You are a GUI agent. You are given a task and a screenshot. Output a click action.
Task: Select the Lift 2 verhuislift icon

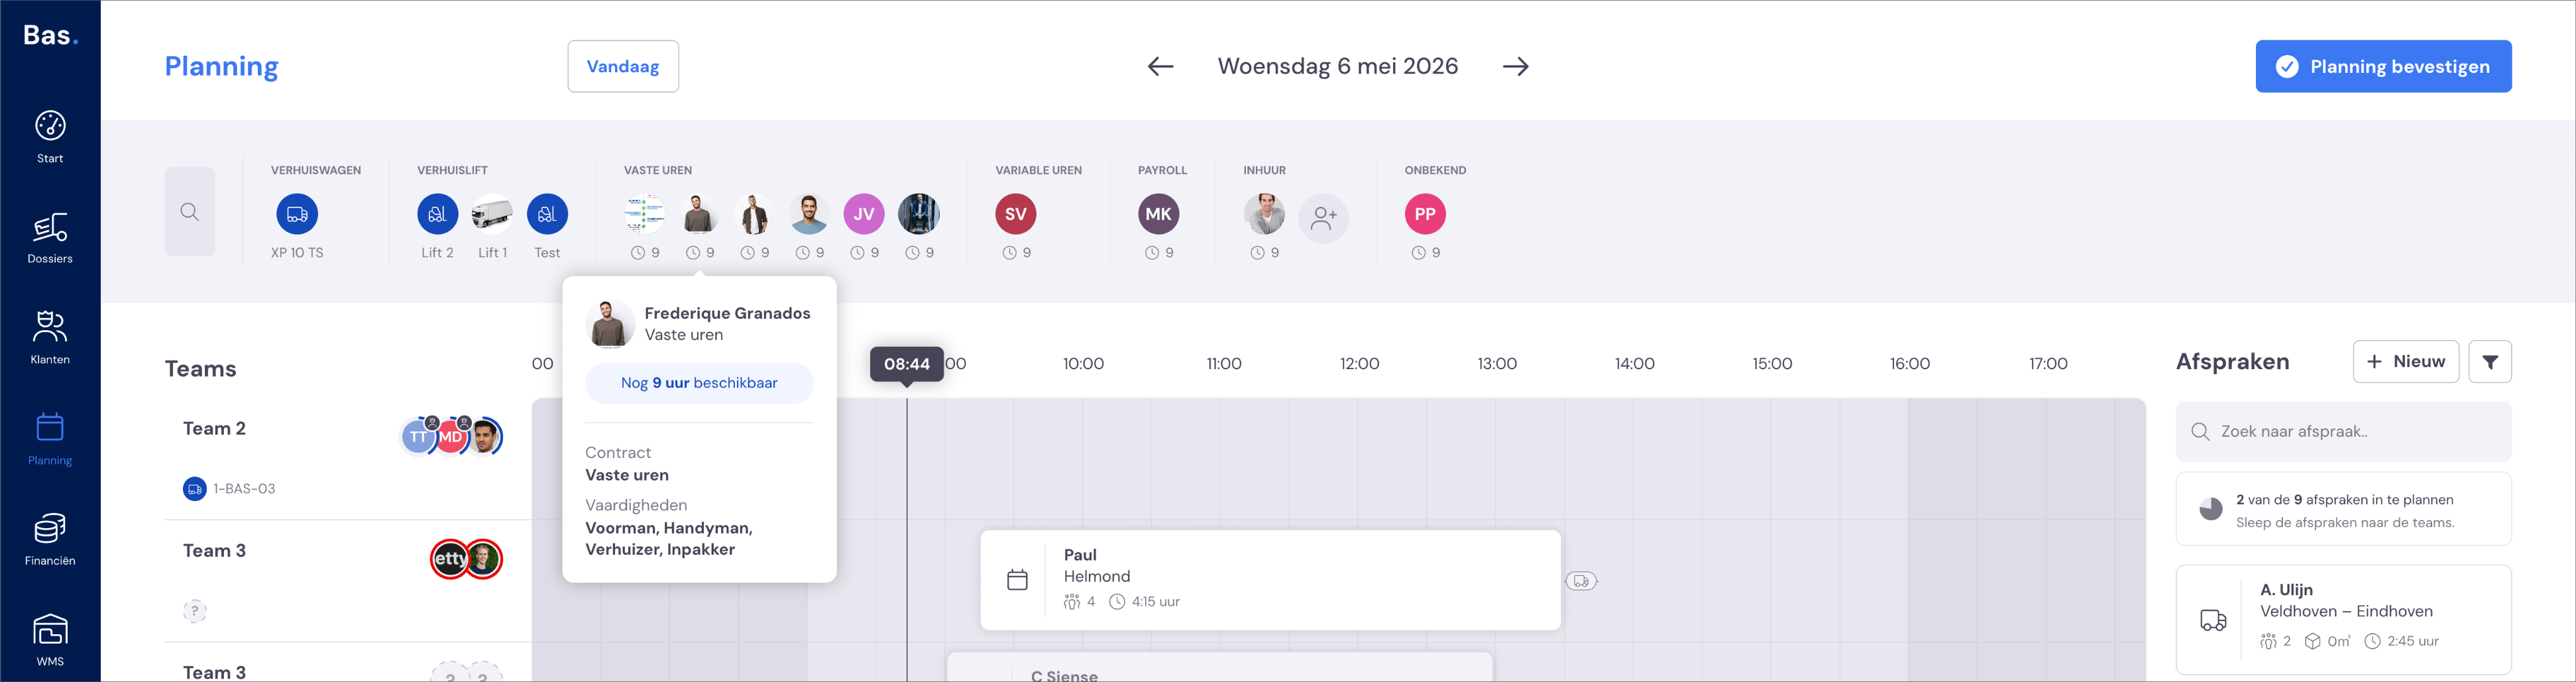coord(438,214)
